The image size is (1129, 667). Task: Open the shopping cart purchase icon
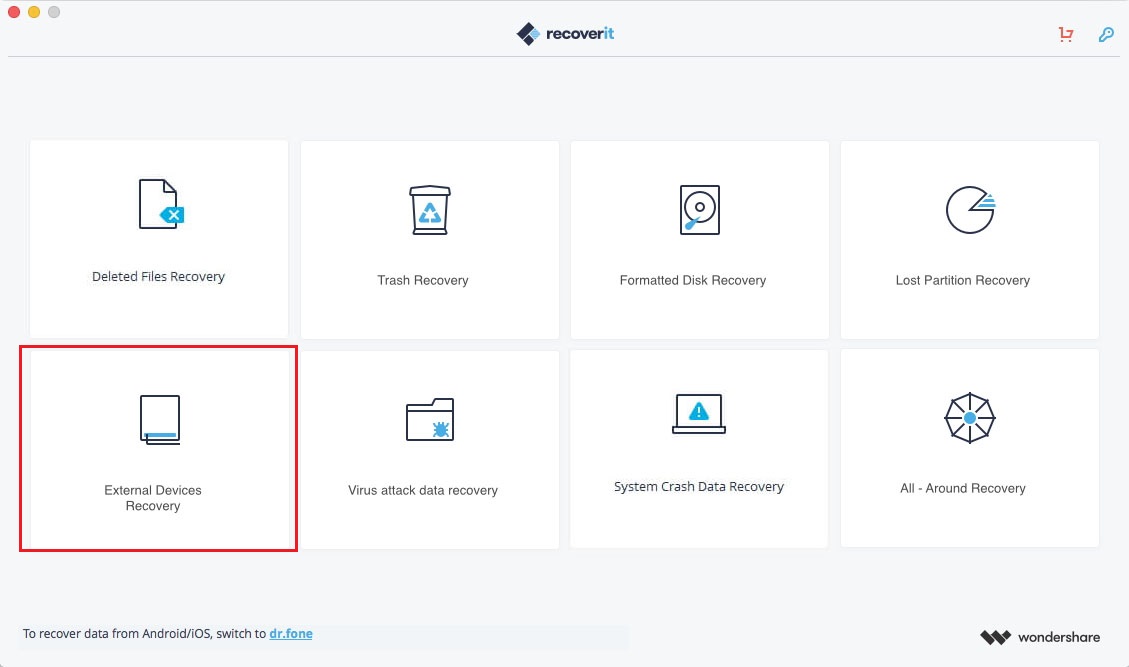pyautogui.click(x=1066, y=34)
